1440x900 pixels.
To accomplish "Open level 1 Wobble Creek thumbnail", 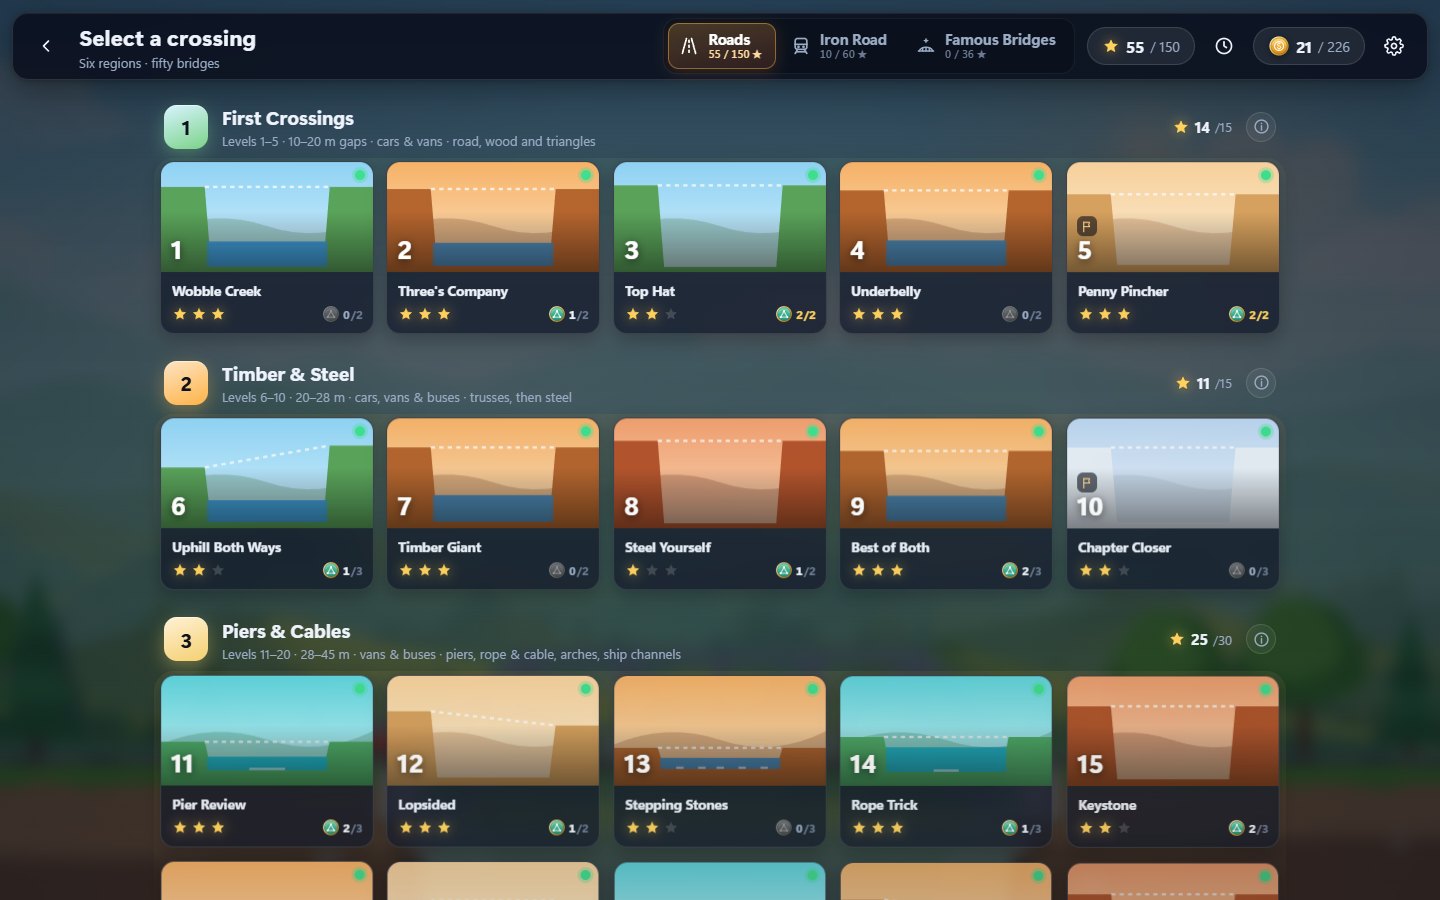I will pos(267,217).
